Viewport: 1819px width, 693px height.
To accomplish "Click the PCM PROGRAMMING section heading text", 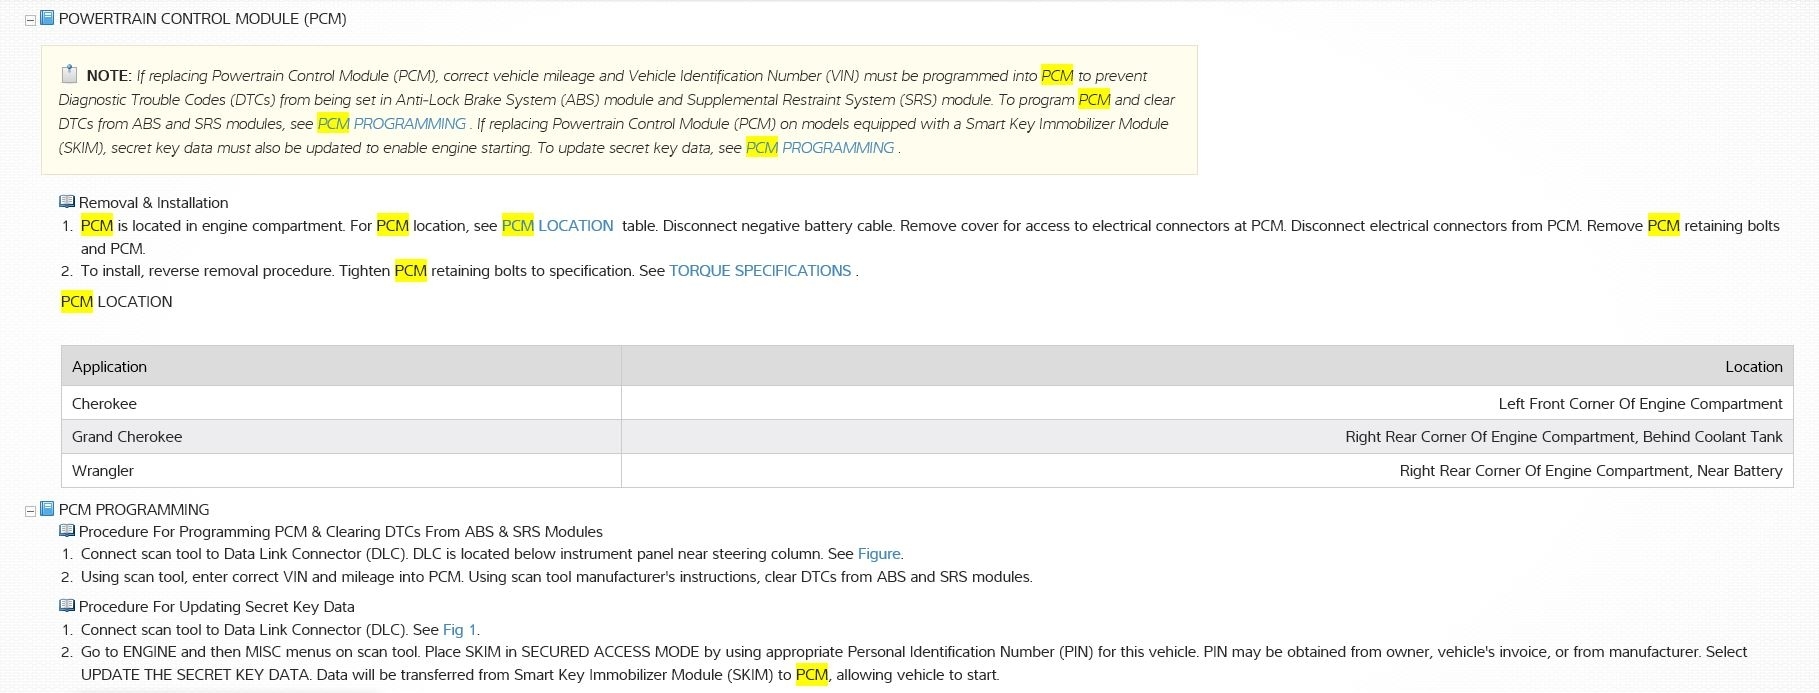I will pyautogui.click(x=134, y=510).
